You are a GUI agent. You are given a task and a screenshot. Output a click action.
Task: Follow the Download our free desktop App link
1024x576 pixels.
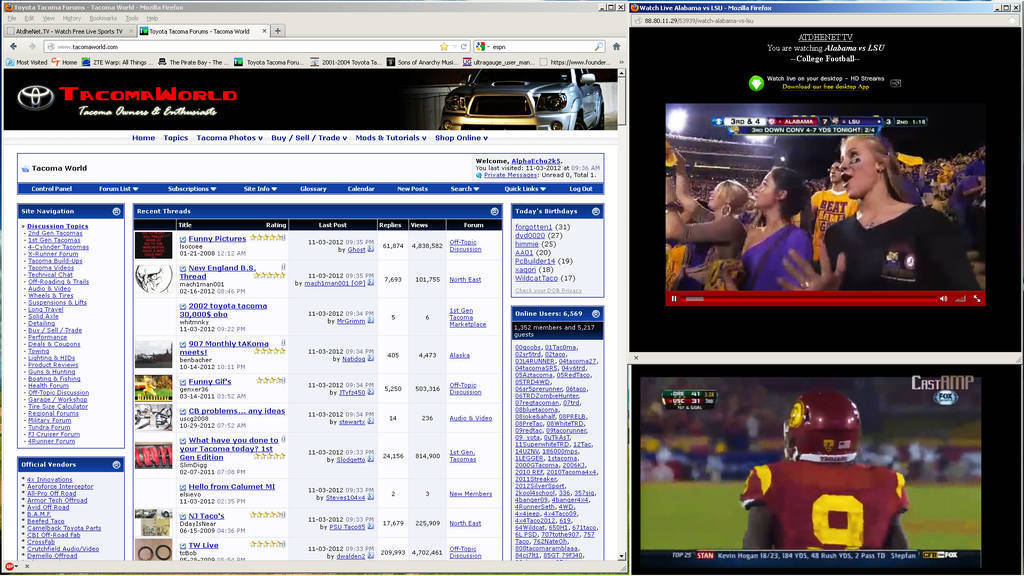pyautogui.click(x=825, y=86)
